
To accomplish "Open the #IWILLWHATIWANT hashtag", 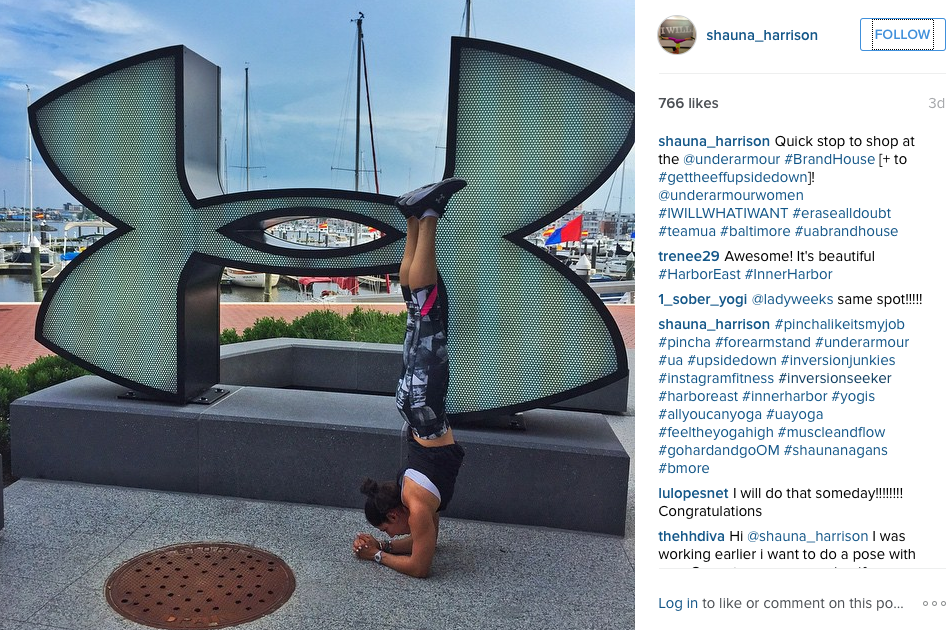I will click(x=723, y=214).
